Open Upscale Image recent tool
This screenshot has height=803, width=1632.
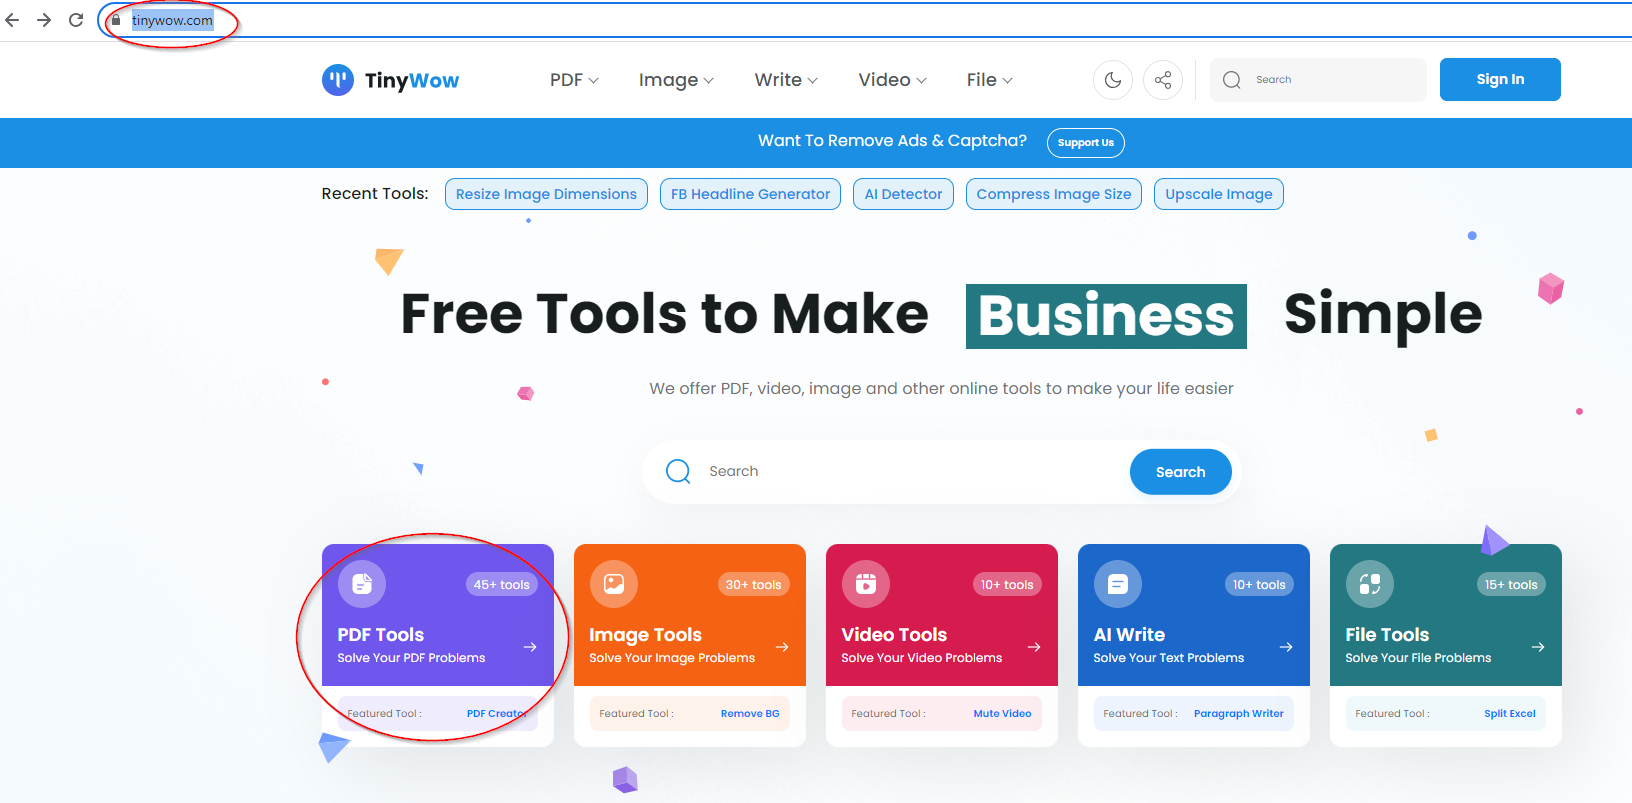coord(1218,194)
